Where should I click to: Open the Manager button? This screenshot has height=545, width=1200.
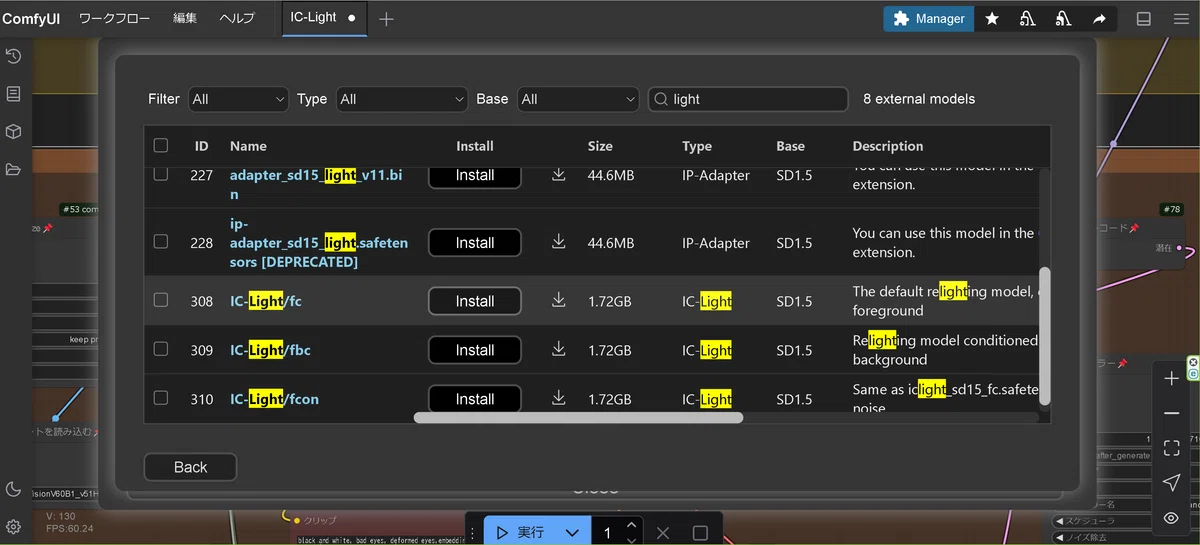click(x=929, y=19)
